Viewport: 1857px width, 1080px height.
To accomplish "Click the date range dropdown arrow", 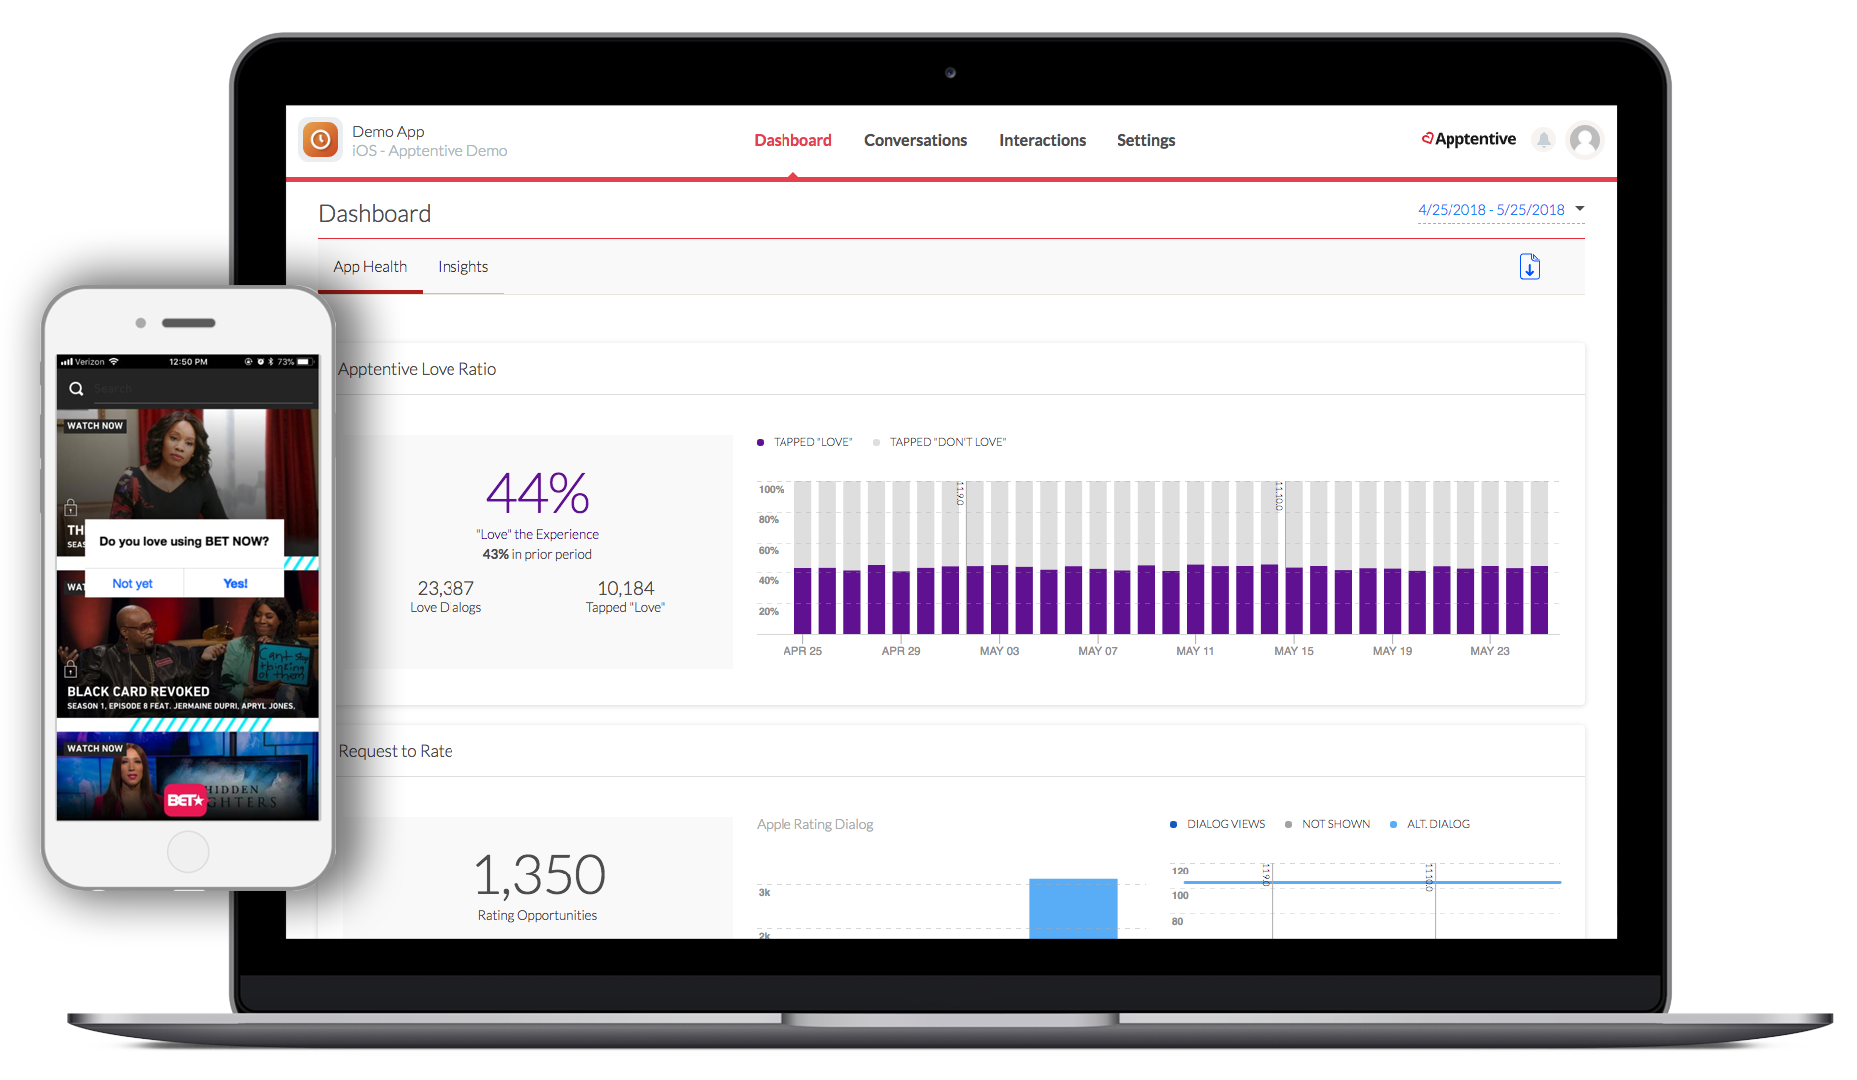I will click(x=1580, y=209).
